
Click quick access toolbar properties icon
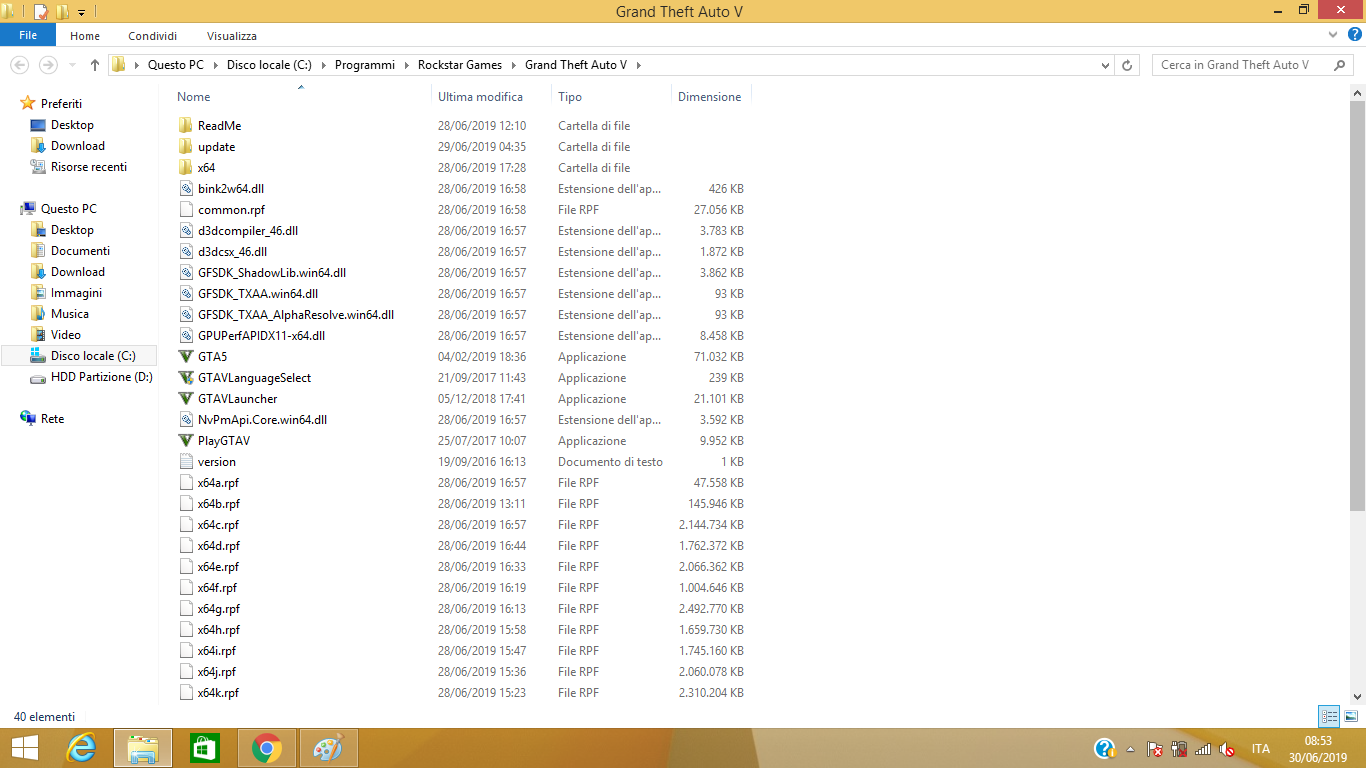tap(41, 12)
